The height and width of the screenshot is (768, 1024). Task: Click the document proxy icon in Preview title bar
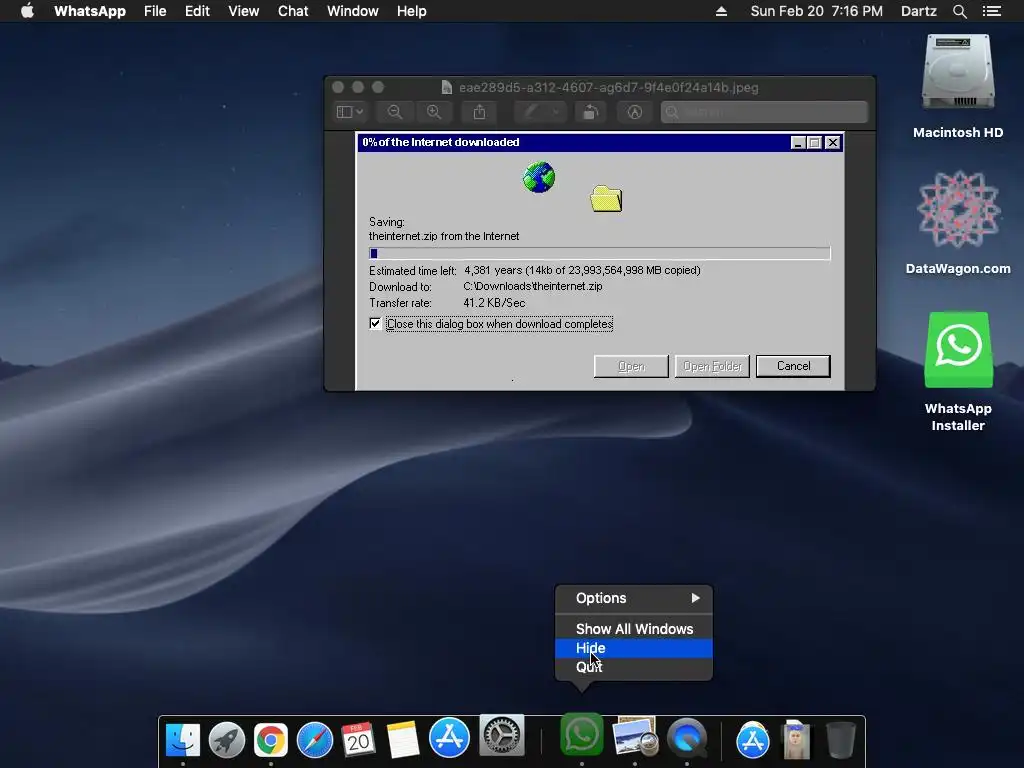[x=447, y=88]
